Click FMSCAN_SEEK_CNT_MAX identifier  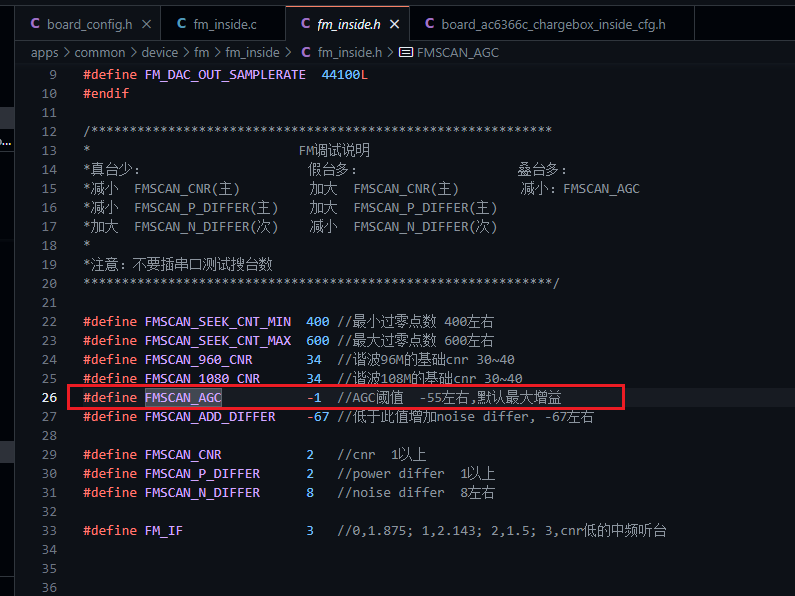[218, 341]
